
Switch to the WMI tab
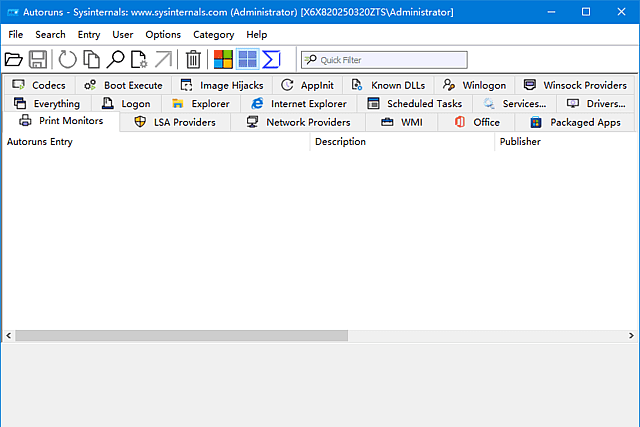click(x=402, y=122)
